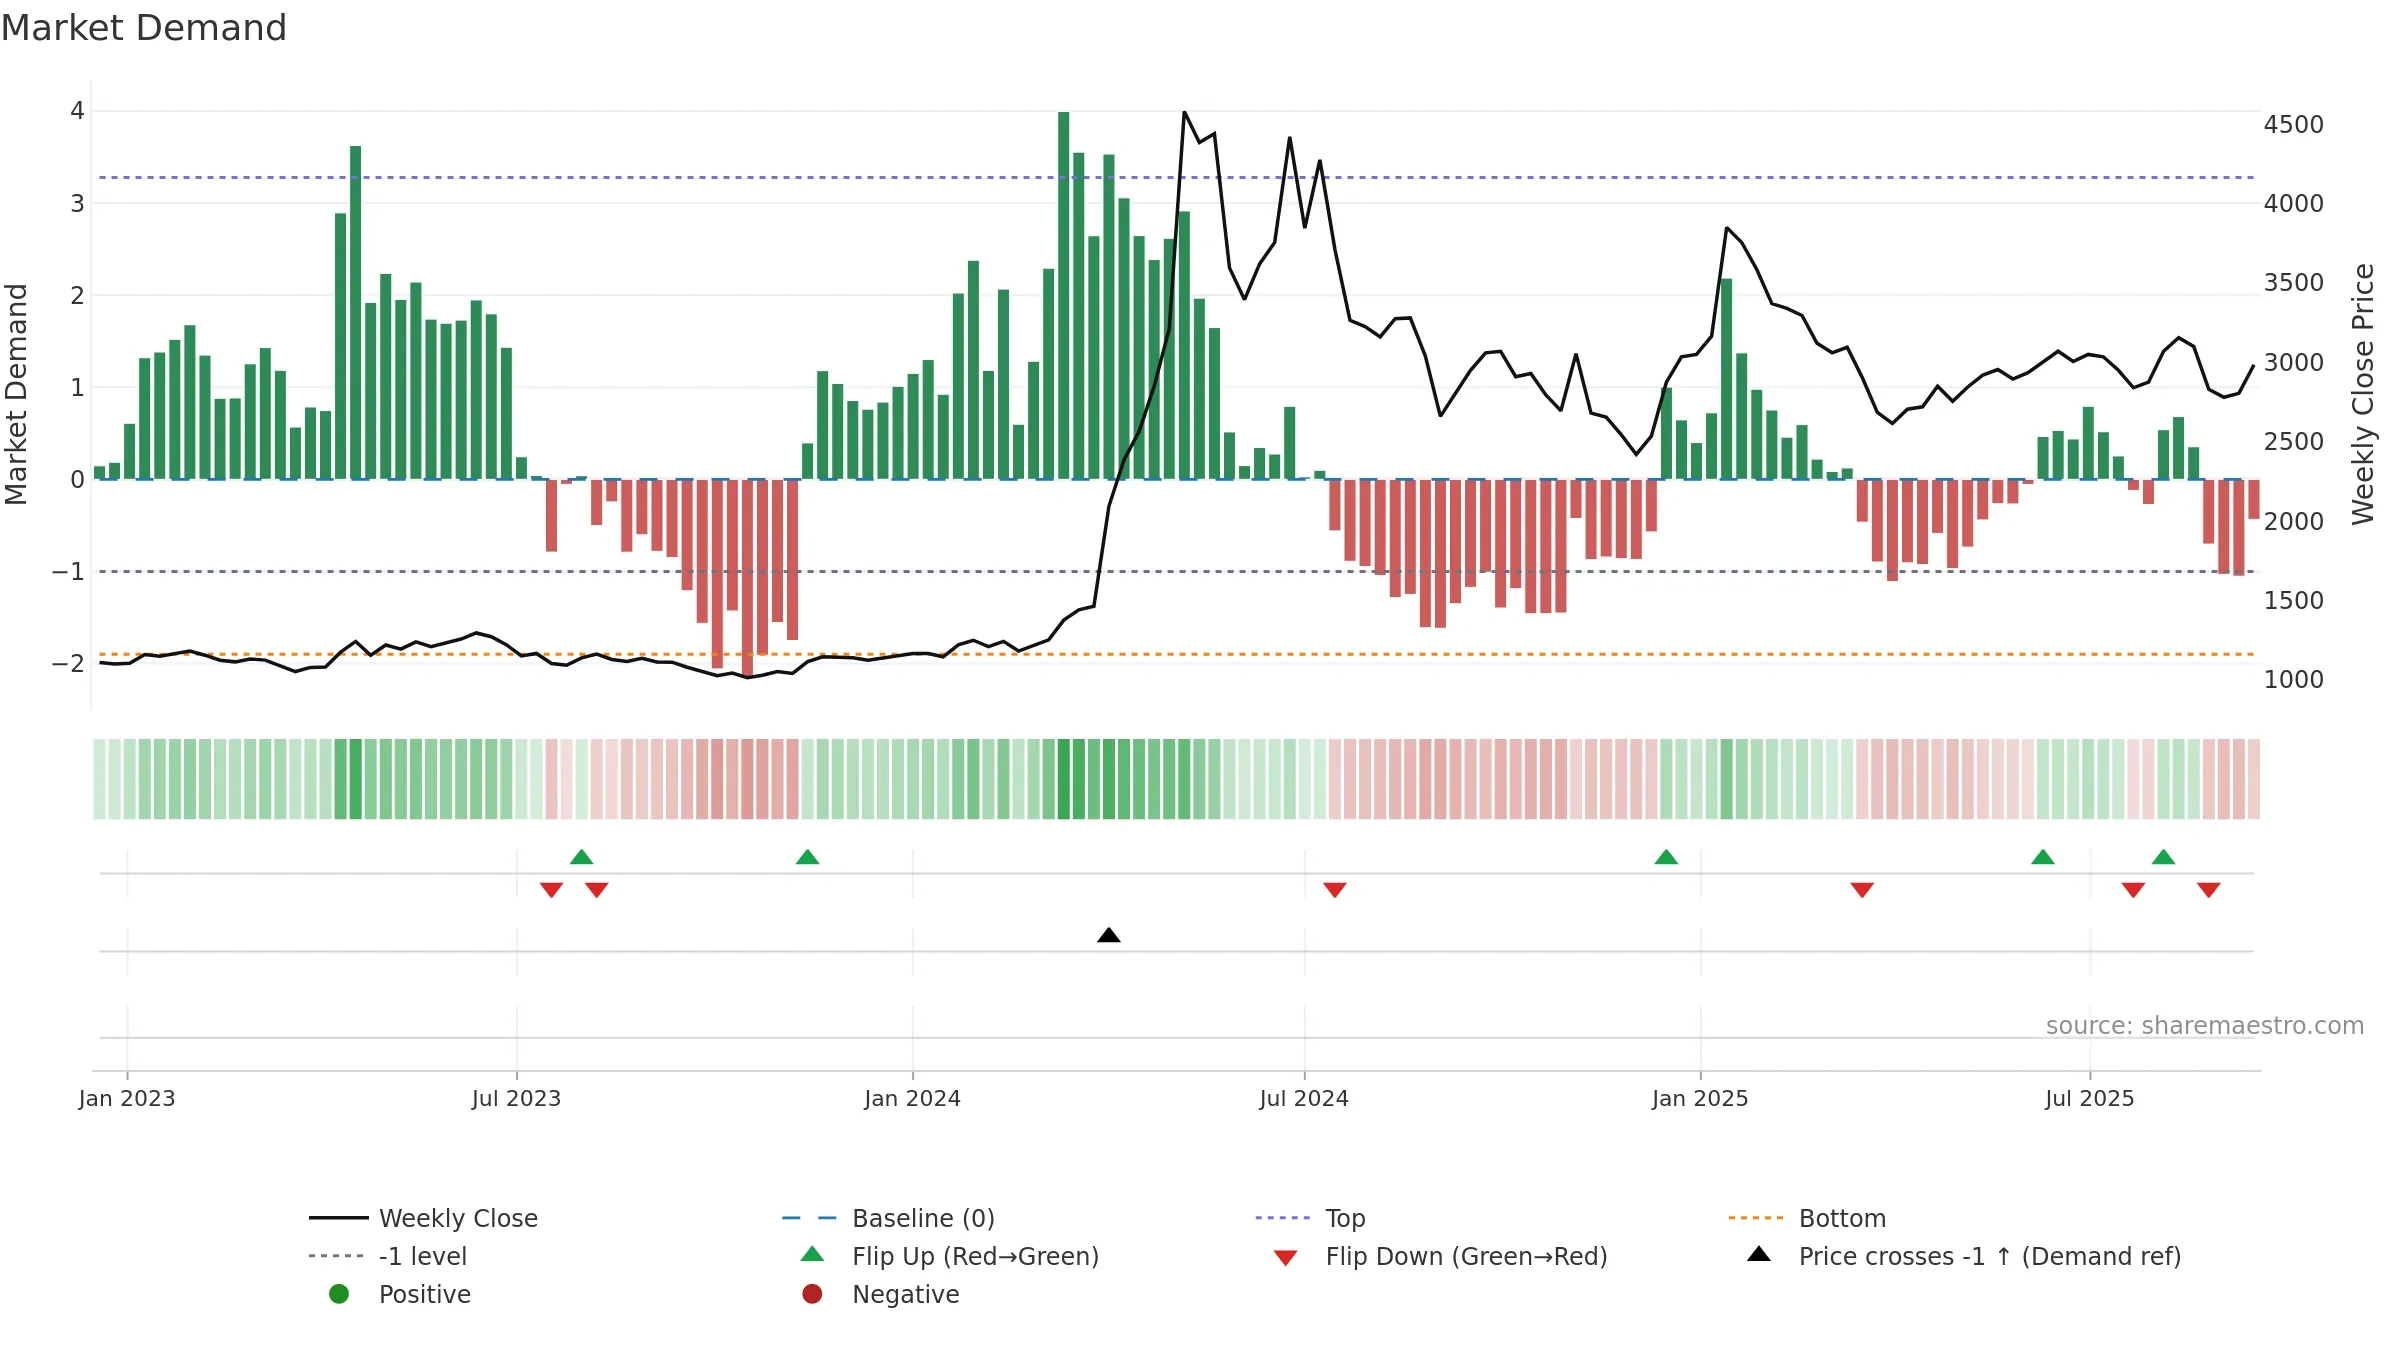Image resolution: width=2400 pixels, height=1350 pixels.
Task: Click the Top legend entry
Action: (x=1310, y=1218)
